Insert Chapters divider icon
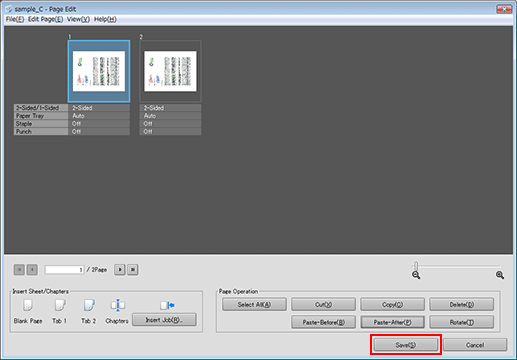The image size is (517, 360). tap(117, 305)
